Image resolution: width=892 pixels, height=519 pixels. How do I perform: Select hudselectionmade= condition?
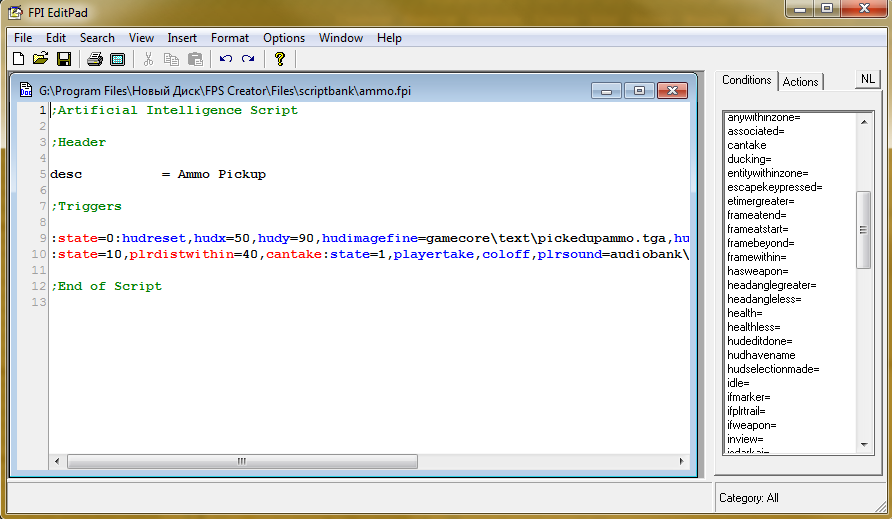click(773, 369)
